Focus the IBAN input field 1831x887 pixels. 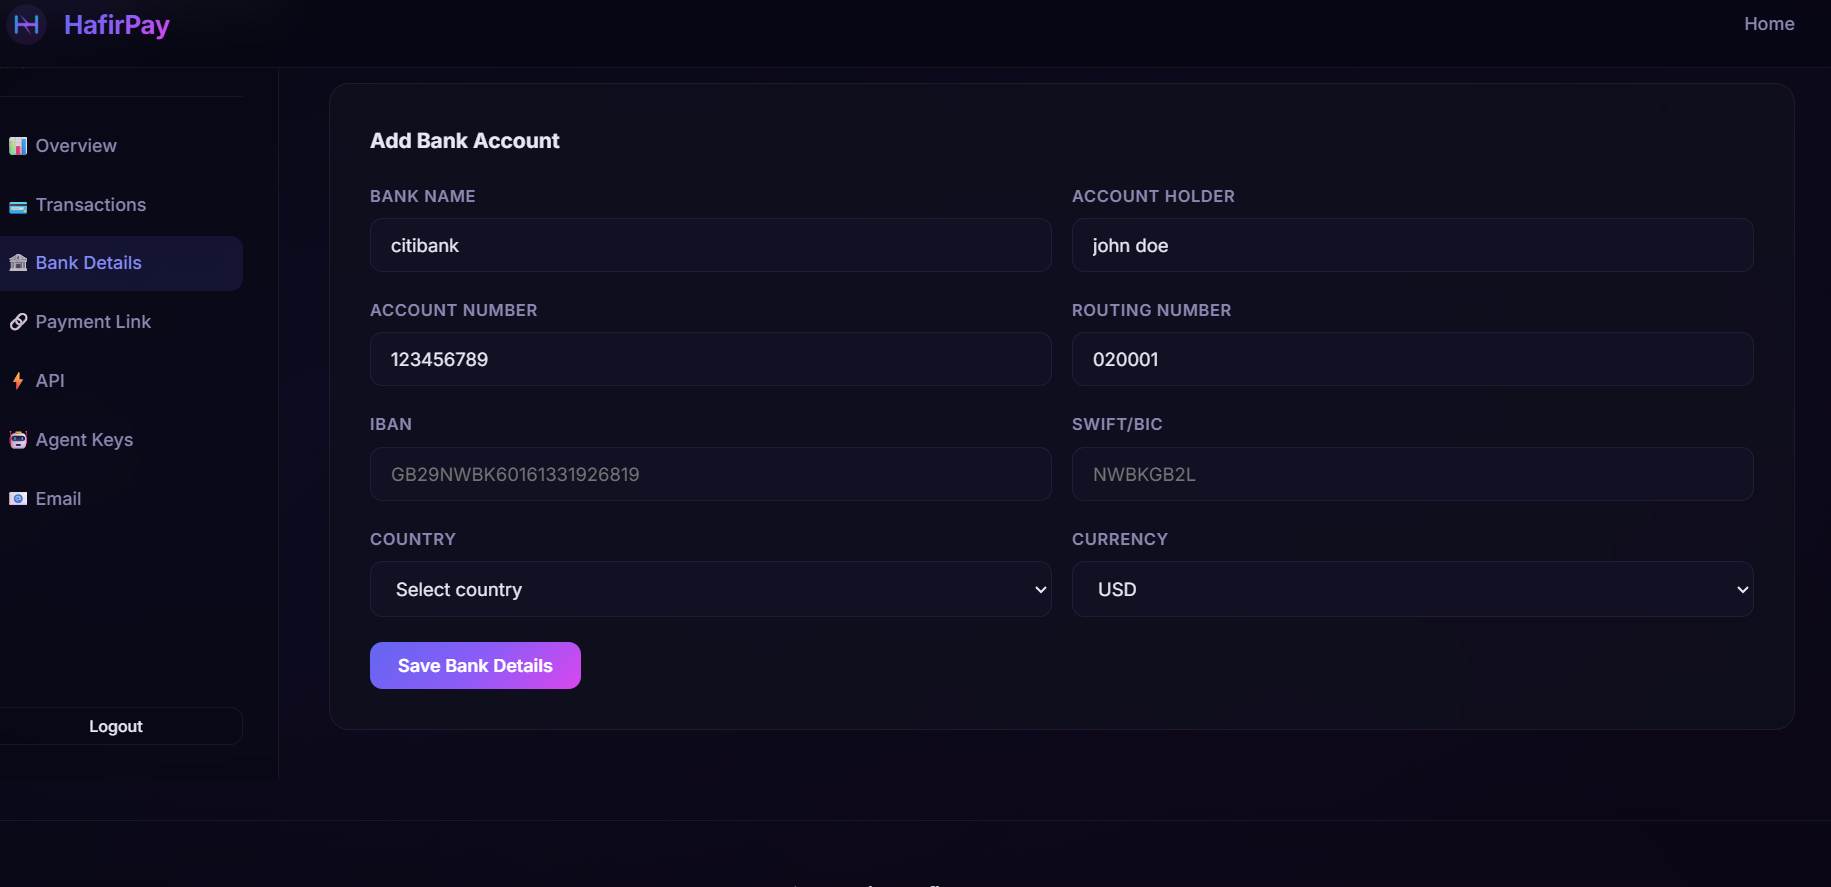click(x=710, y=474)
